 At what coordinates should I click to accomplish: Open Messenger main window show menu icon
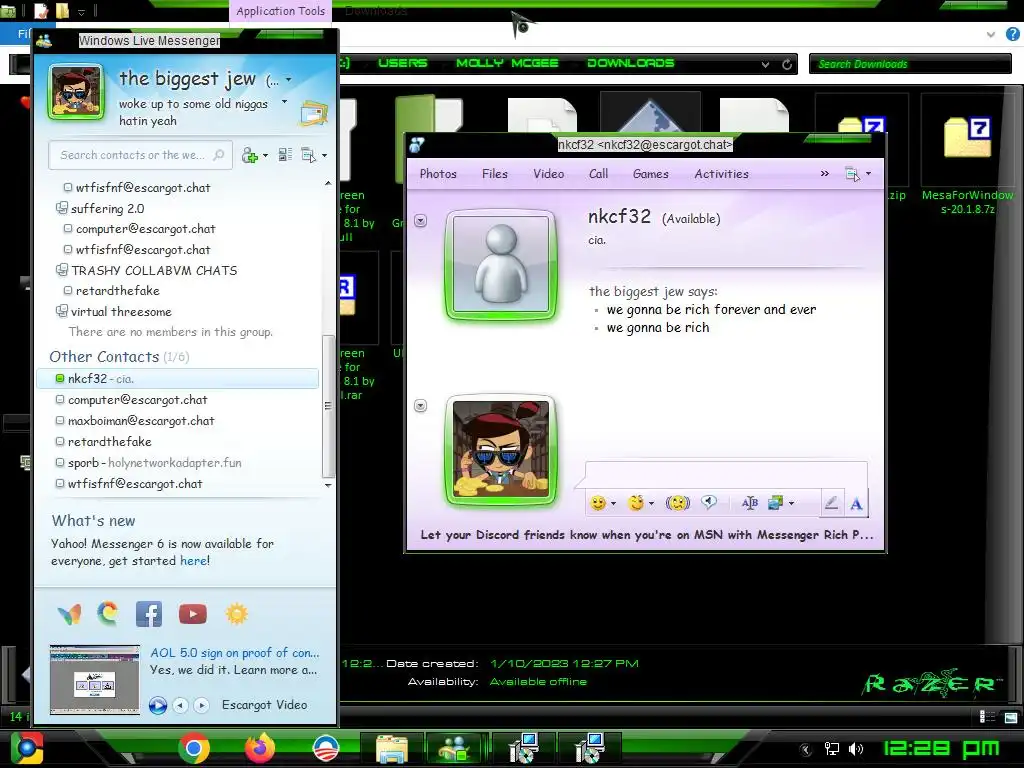(x=308, y=155)
